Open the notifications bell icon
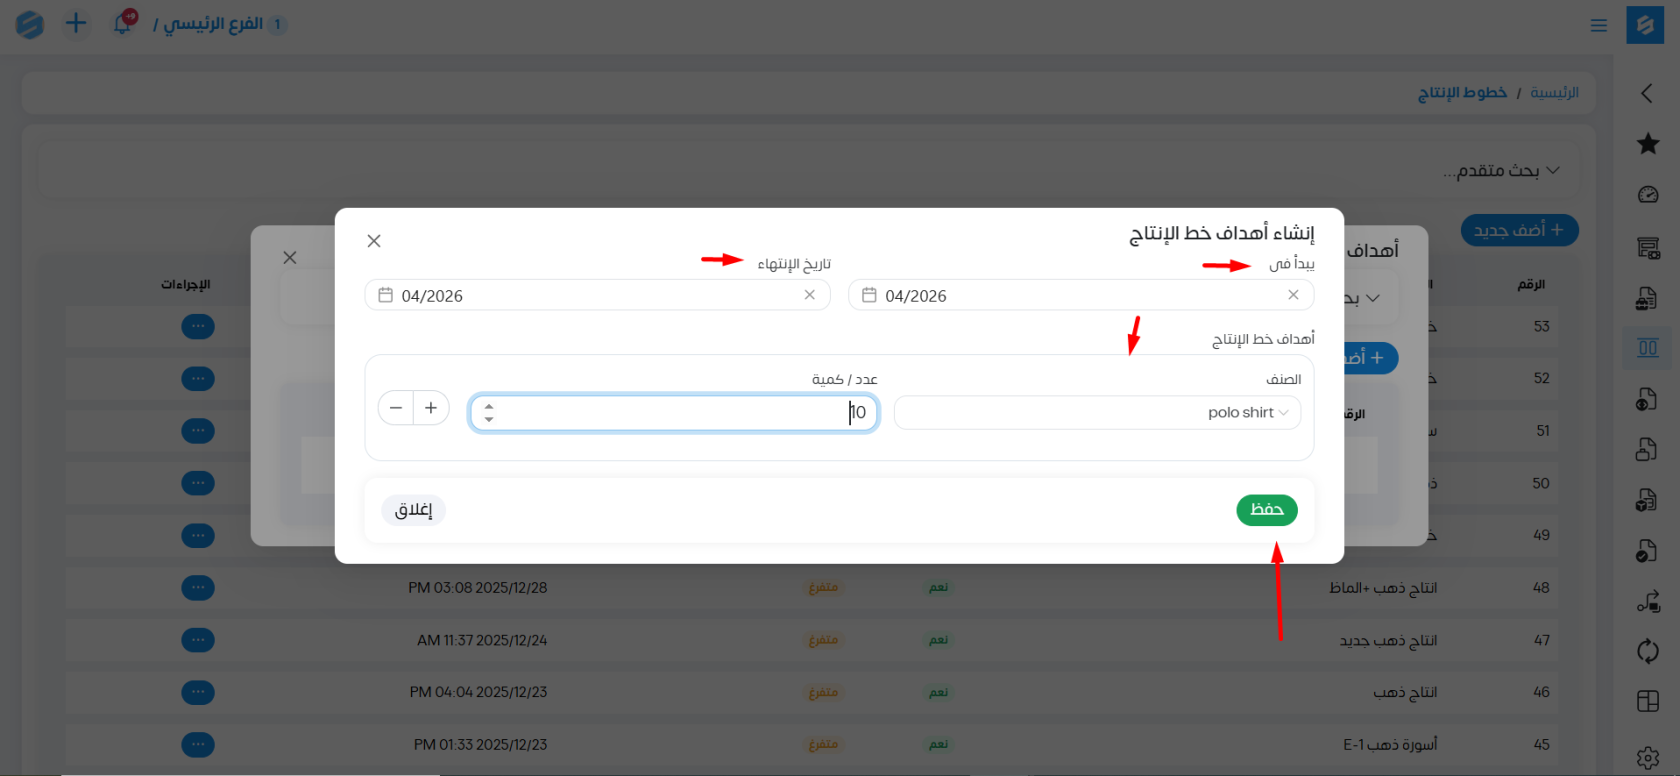The image size is (1680, 776). 123,23
